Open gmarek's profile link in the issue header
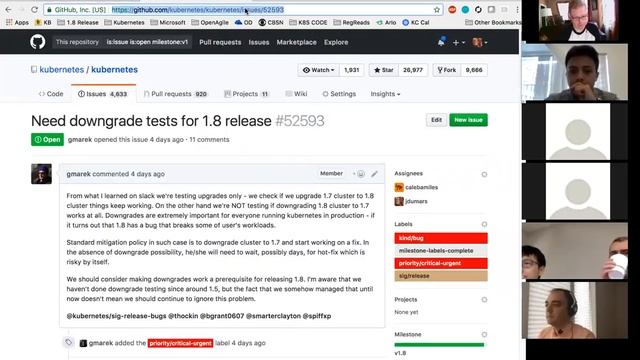 pyautogui.click(x=80, y=140)
